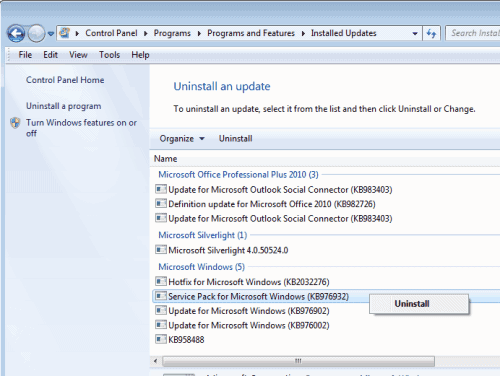This screenshot has height=376, width=500.
Task: Select Microsoft Silverlight 4.0.50524.0
Action: [228, 250]
